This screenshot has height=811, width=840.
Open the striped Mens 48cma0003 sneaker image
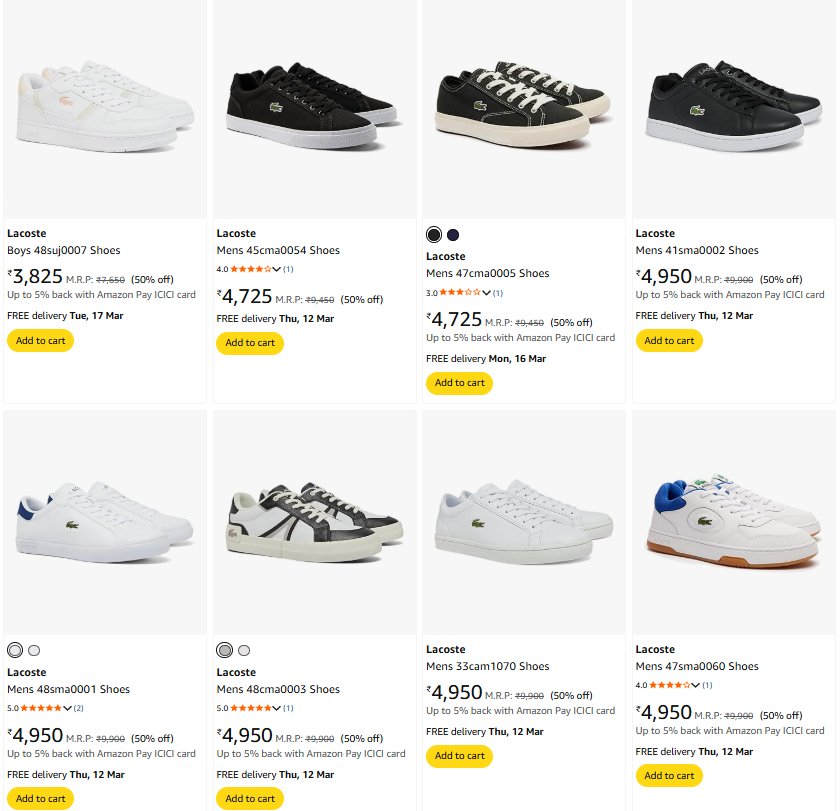[x=315, y=522]
